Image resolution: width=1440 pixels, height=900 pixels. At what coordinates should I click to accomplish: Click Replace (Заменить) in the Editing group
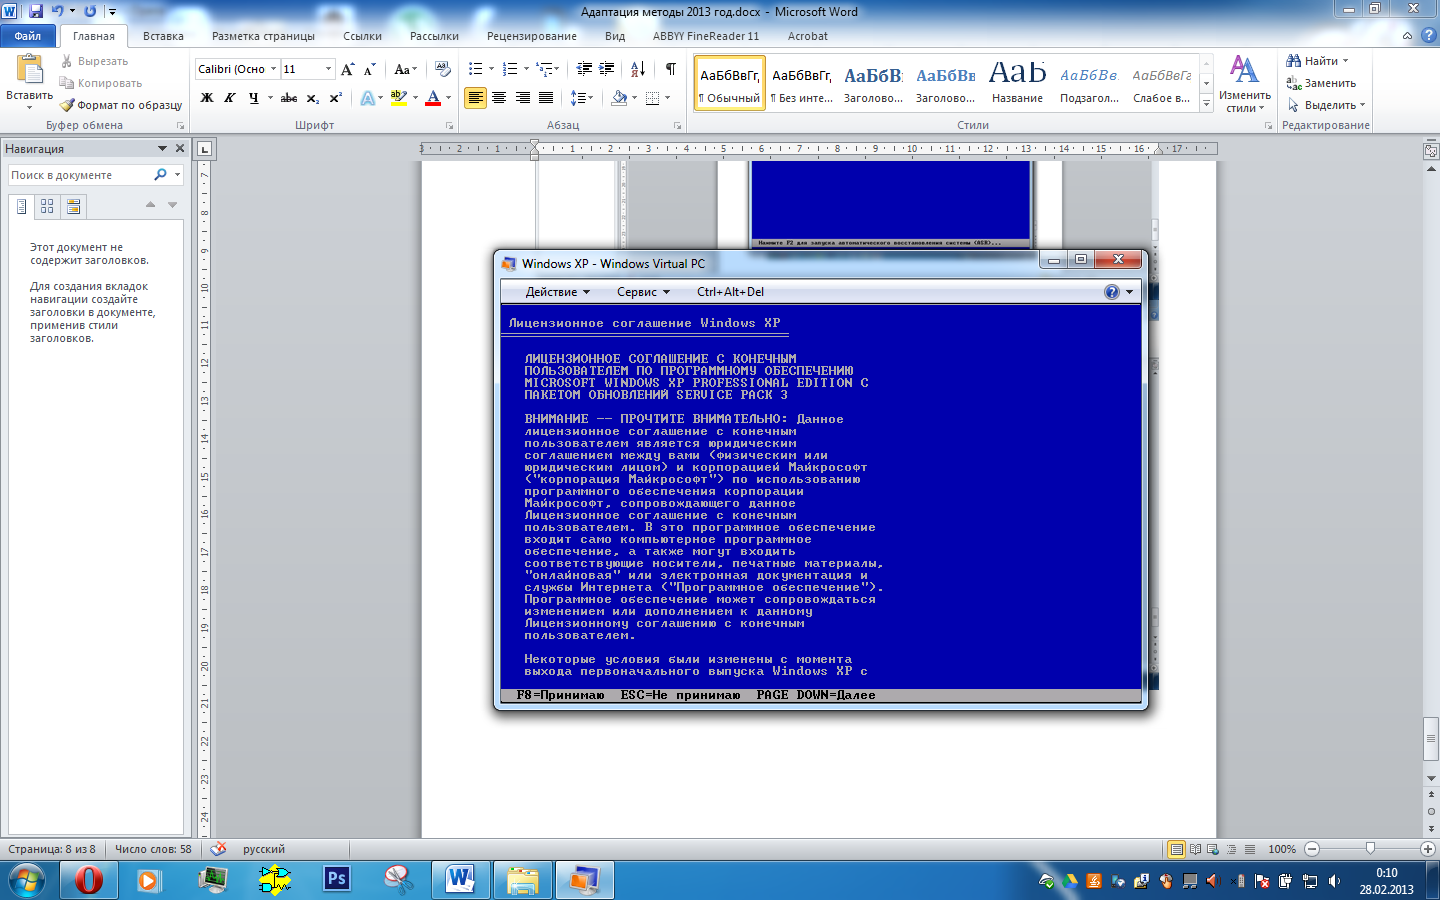[1321, 83]
